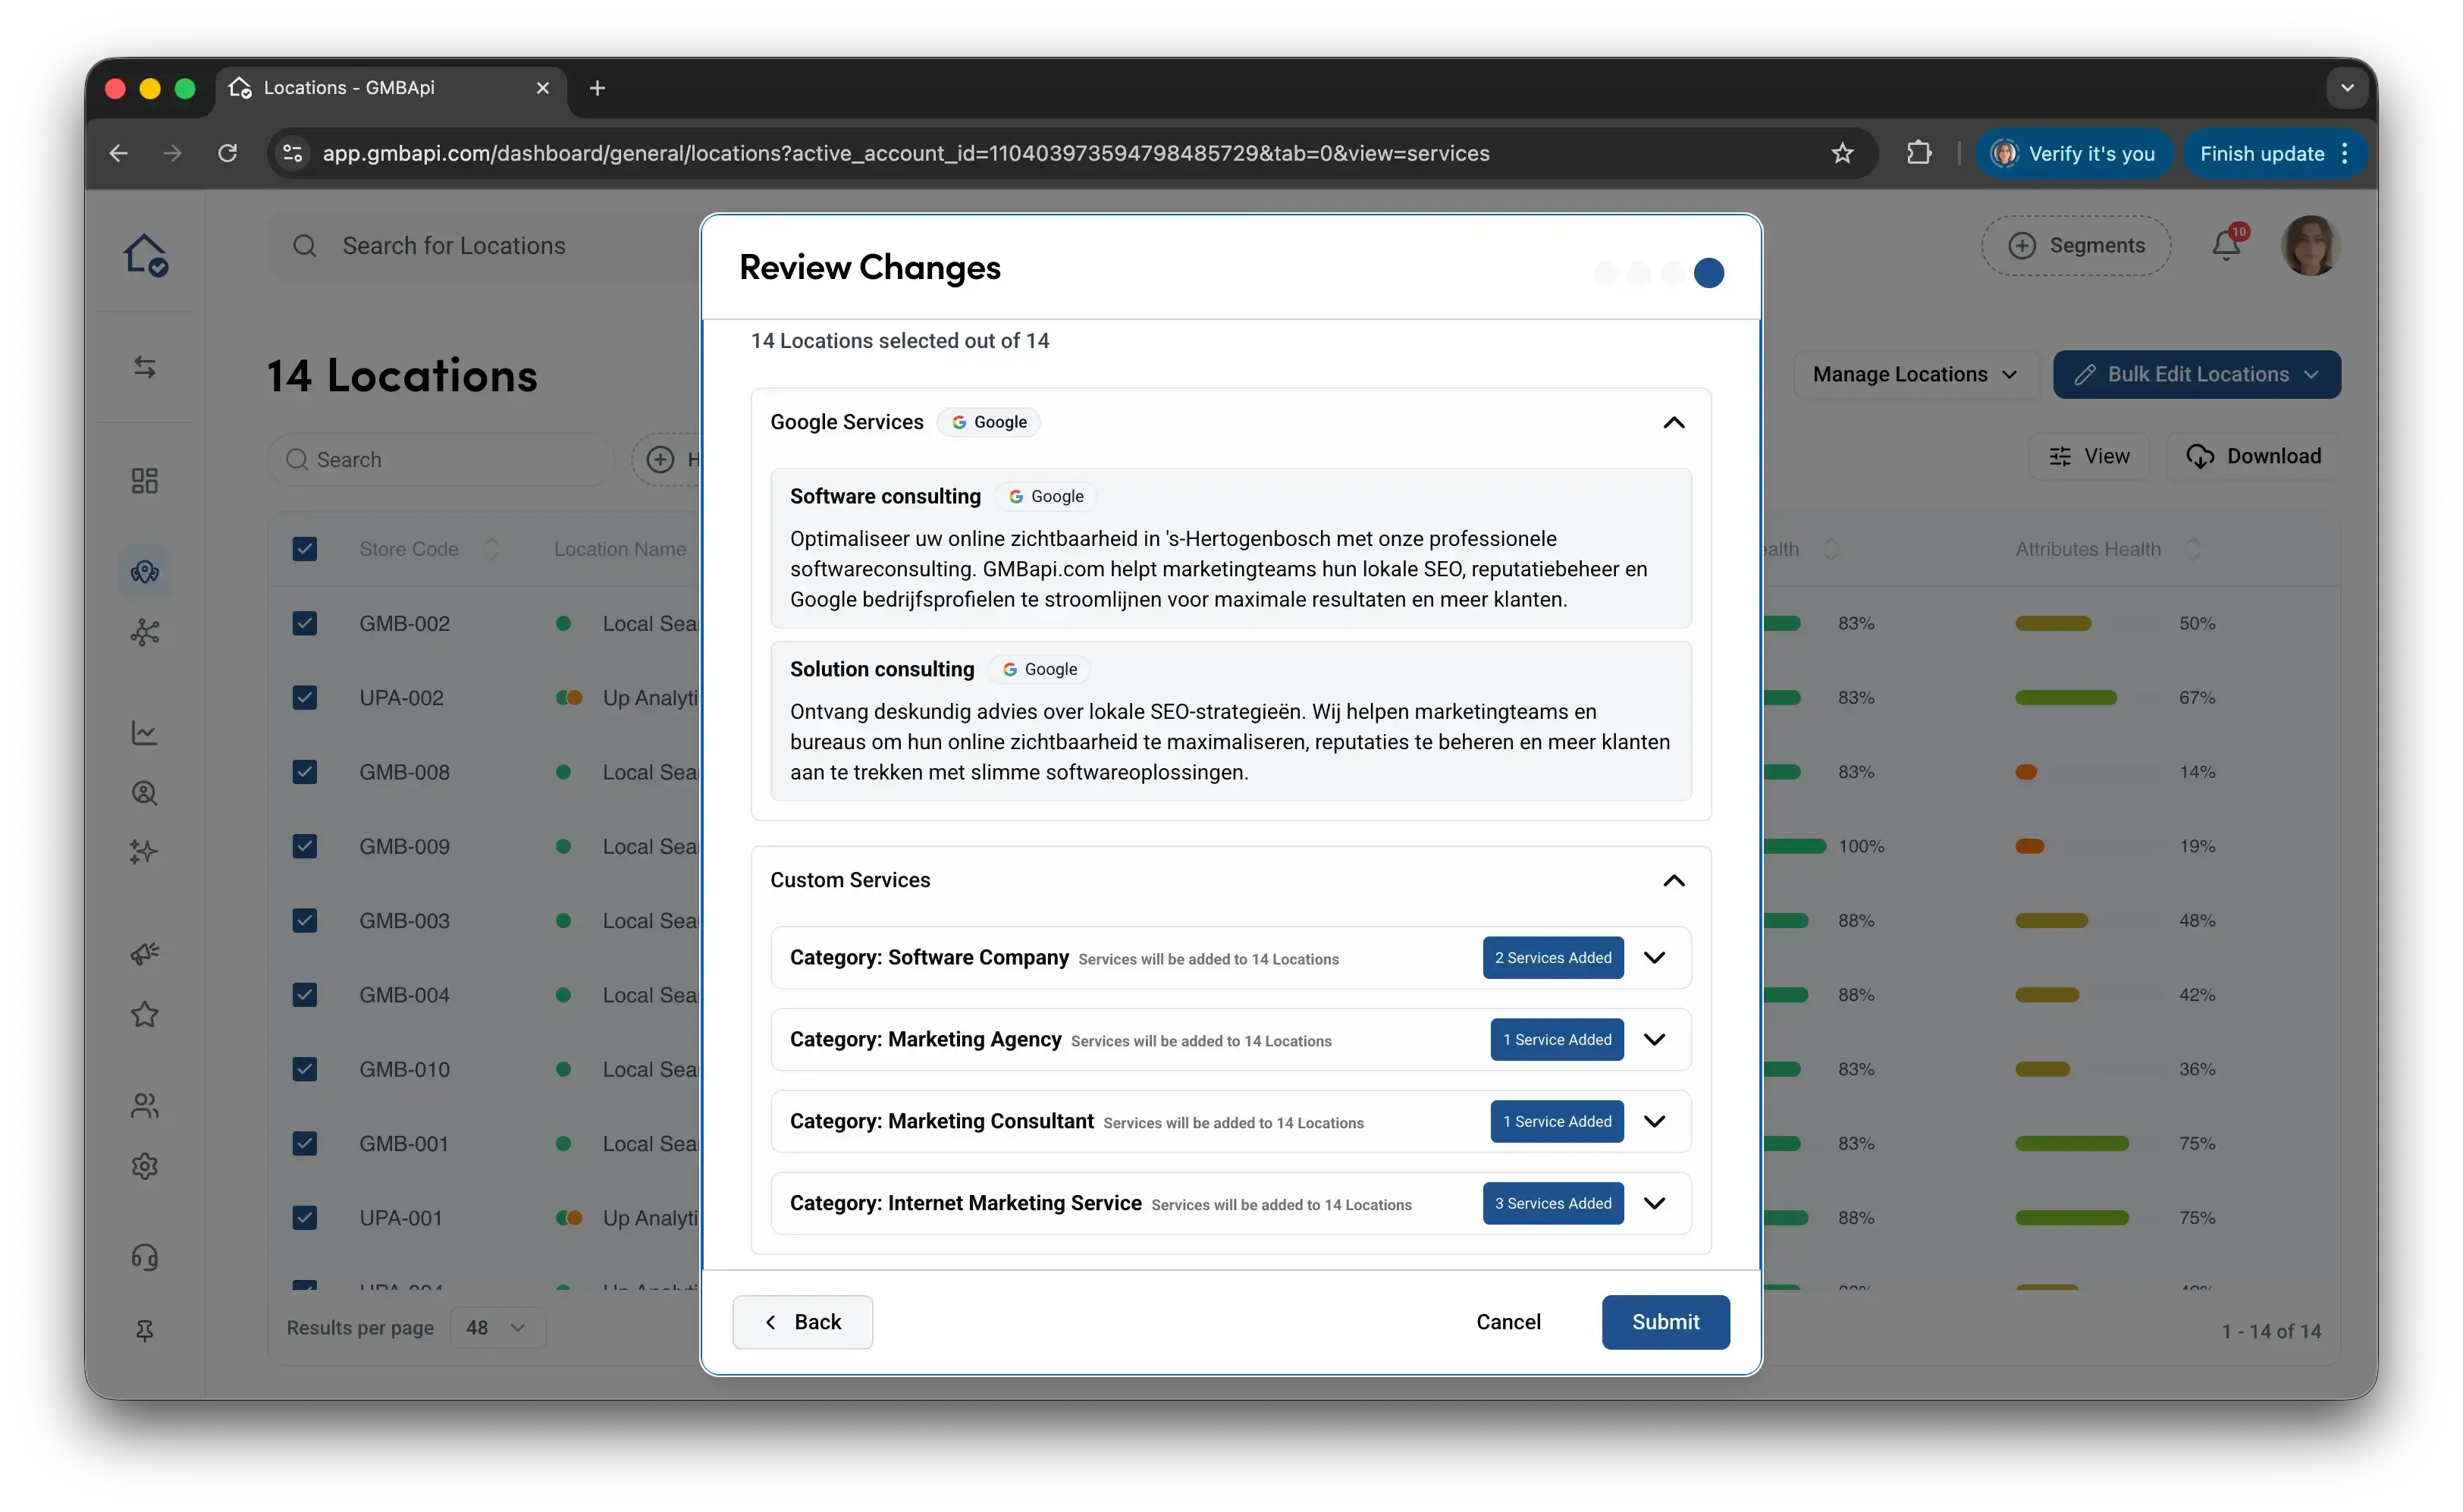Toggle the select-all checkbox in table header
This screenshot has height=1512, width=2463.
[x=305, y=549]
